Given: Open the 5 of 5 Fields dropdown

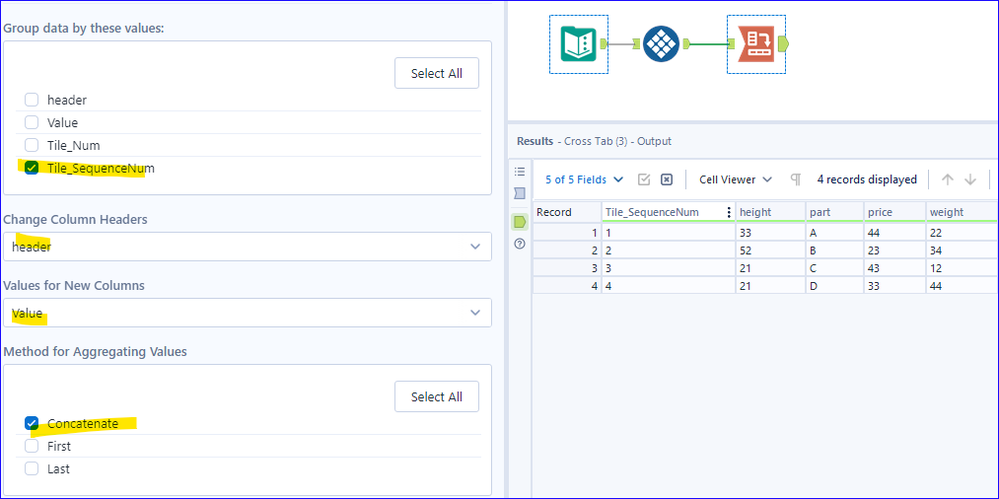Looking at the screenshot, I should point(584,180).
